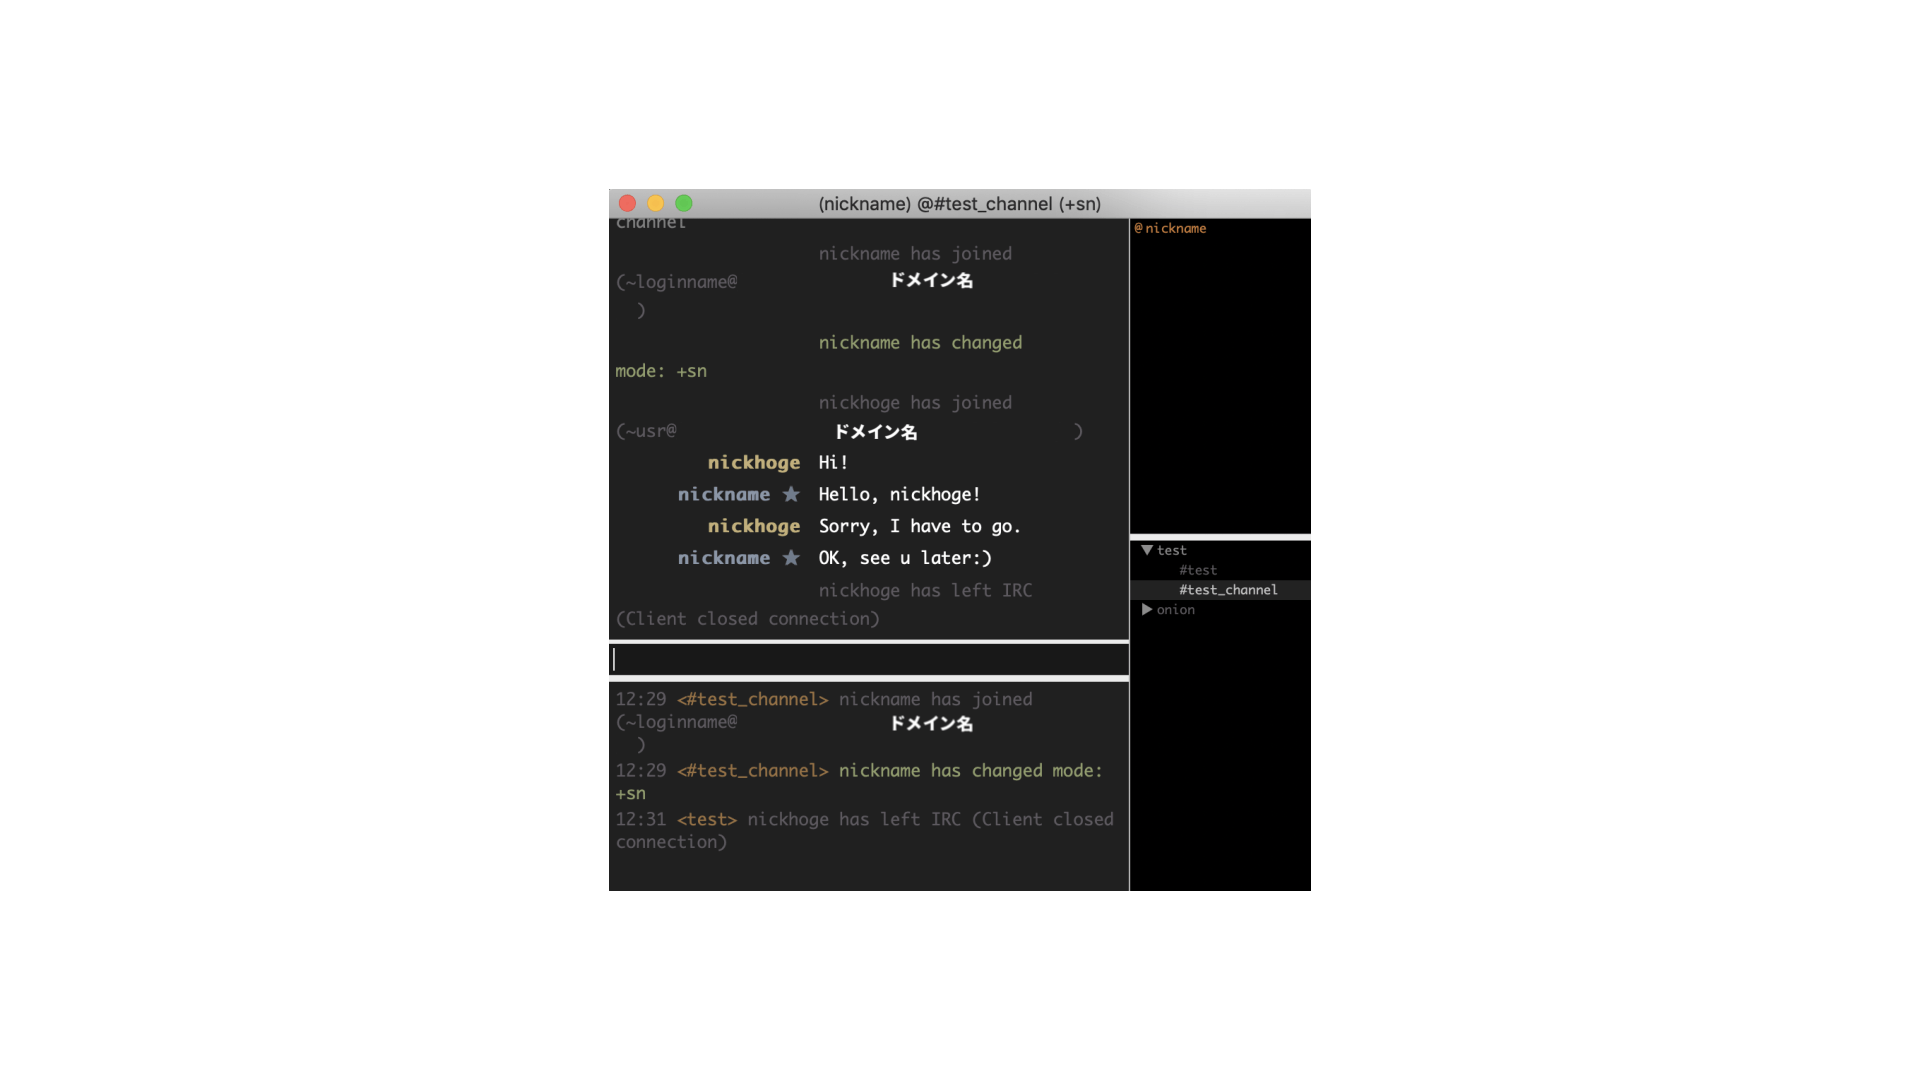Image resolution: width=1920 pixels, height=1080 pixels.
Task: Expand the onion server disclosure triangle
Action: 1147,609
